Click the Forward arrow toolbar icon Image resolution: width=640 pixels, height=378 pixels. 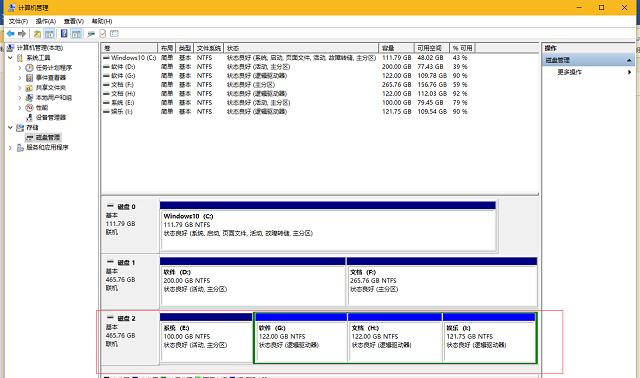[x=22, y=33]
